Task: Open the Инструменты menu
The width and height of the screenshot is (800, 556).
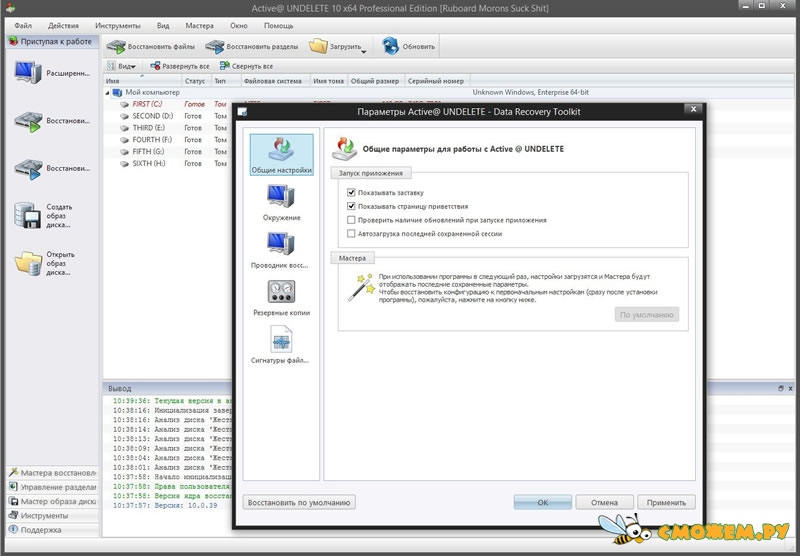Action: coord(117,25)
